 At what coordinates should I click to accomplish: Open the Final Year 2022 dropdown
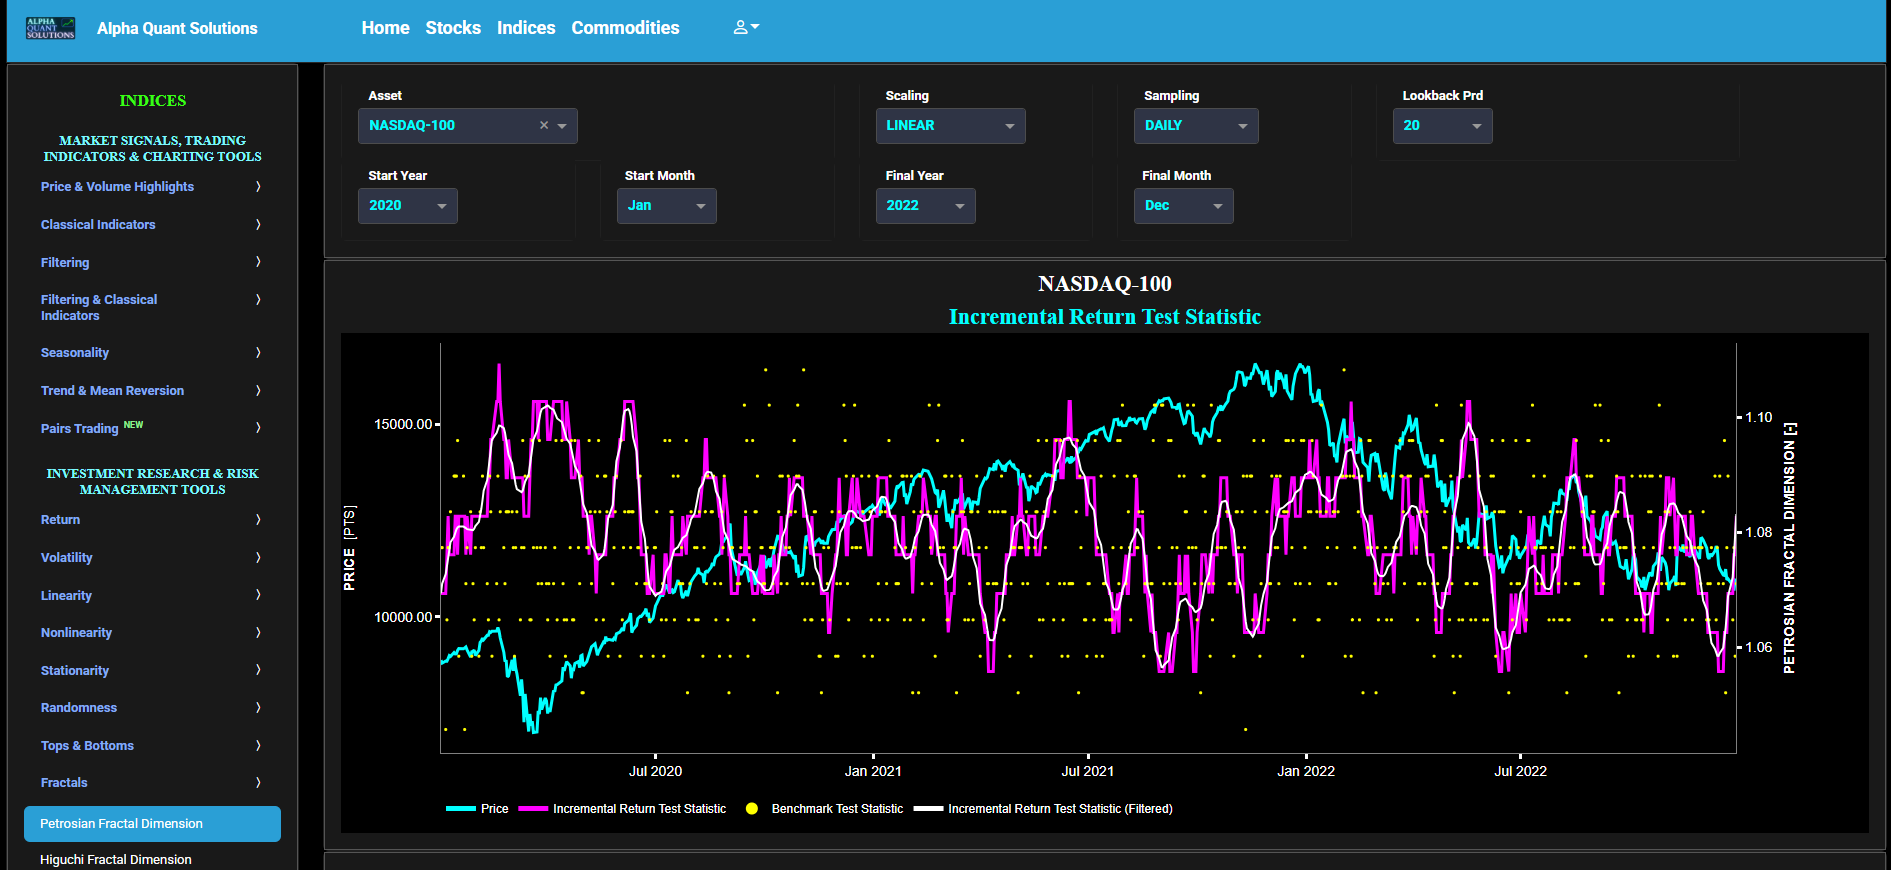tap(925, 206)
